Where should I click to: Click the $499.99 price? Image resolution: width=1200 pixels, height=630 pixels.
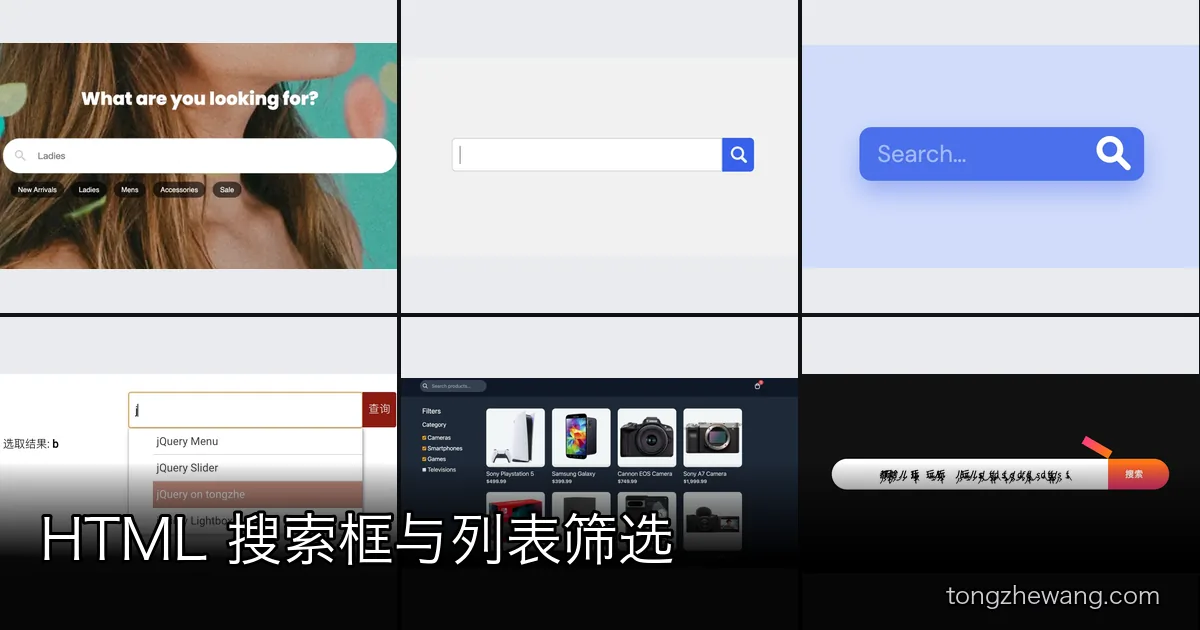(x=496, y=482)
